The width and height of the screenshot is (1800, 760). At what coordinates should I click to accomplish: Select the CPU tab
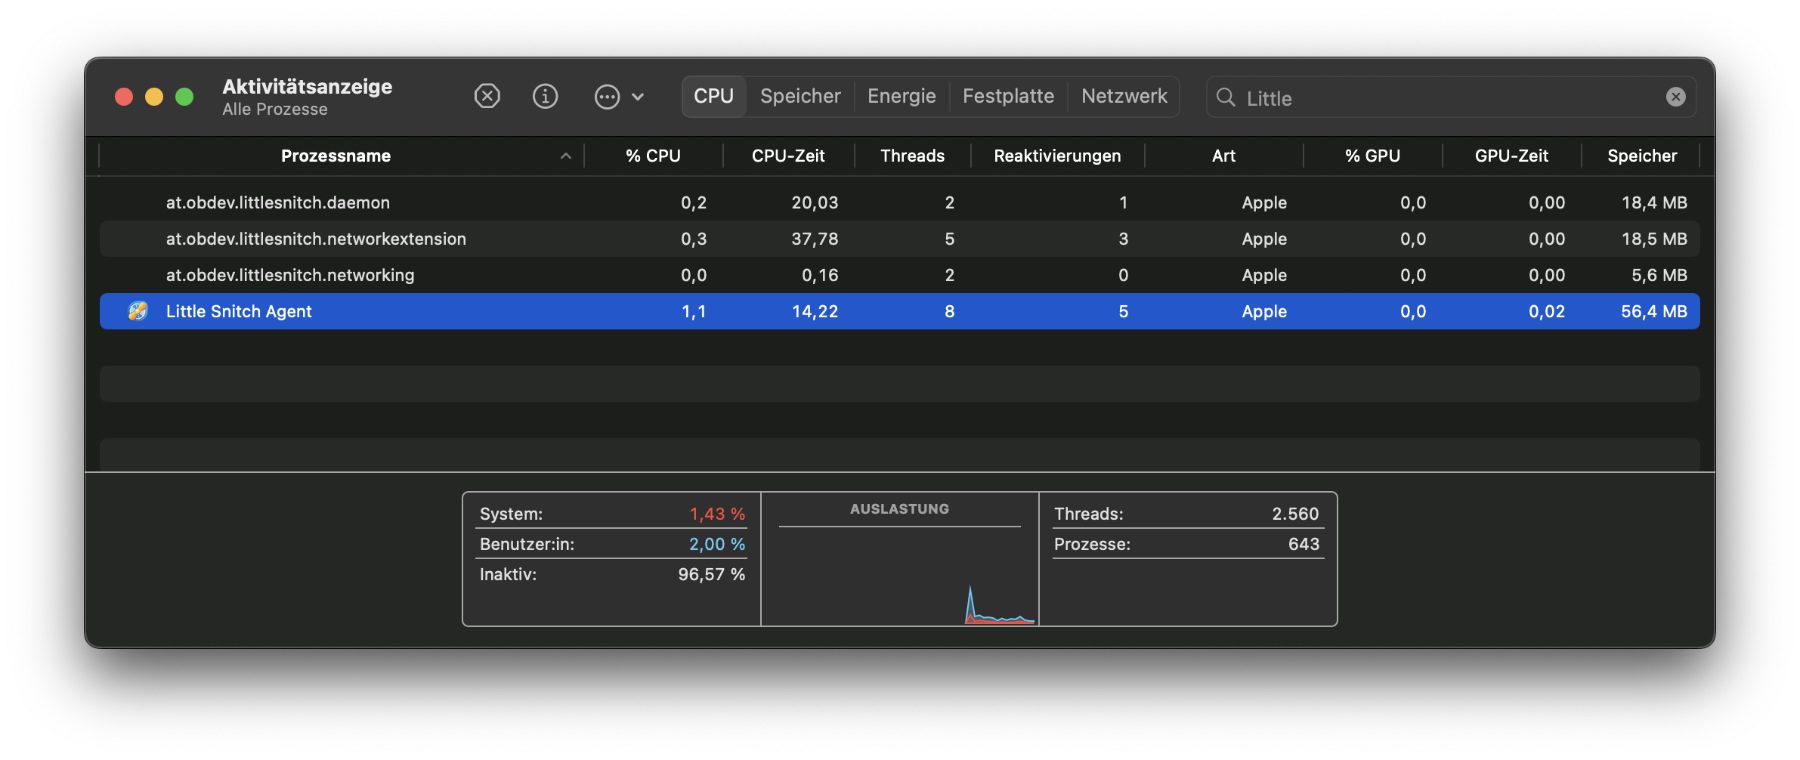click(x=714, y=96)
